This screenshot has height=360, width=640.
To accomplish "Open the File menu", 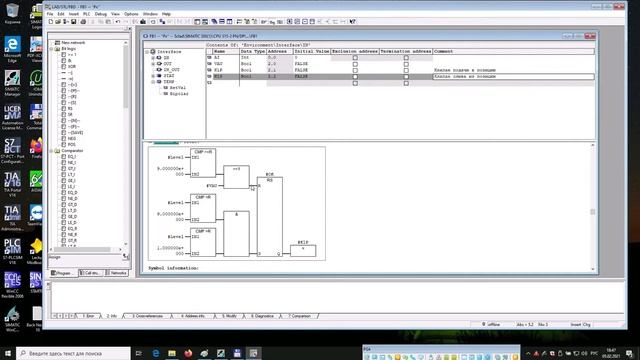I will (50, 14).
